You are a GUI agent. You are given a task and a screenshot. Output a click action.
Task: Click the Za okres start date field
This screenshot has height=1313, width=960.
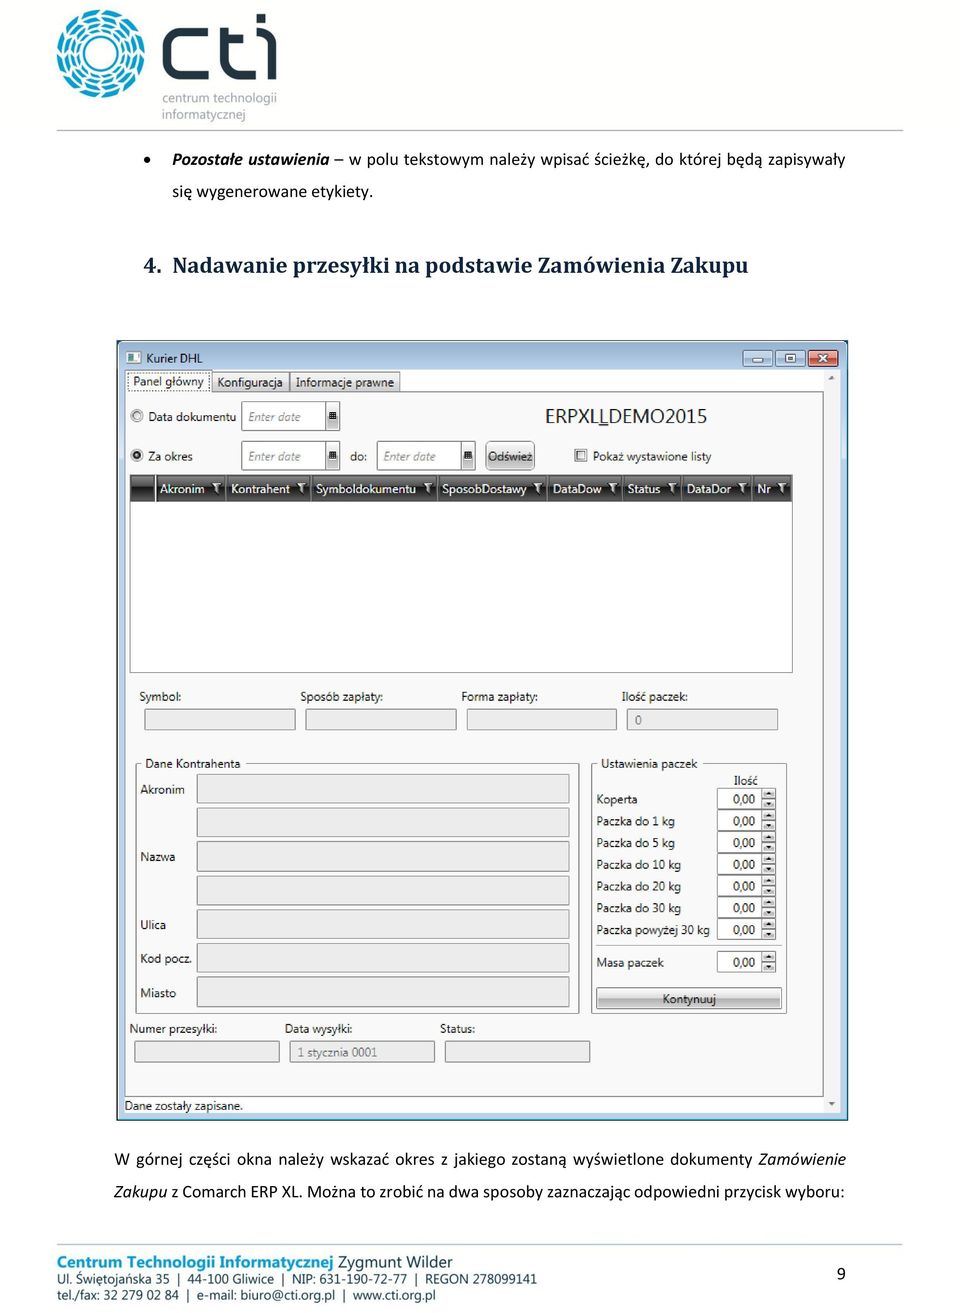coord(284,456)
